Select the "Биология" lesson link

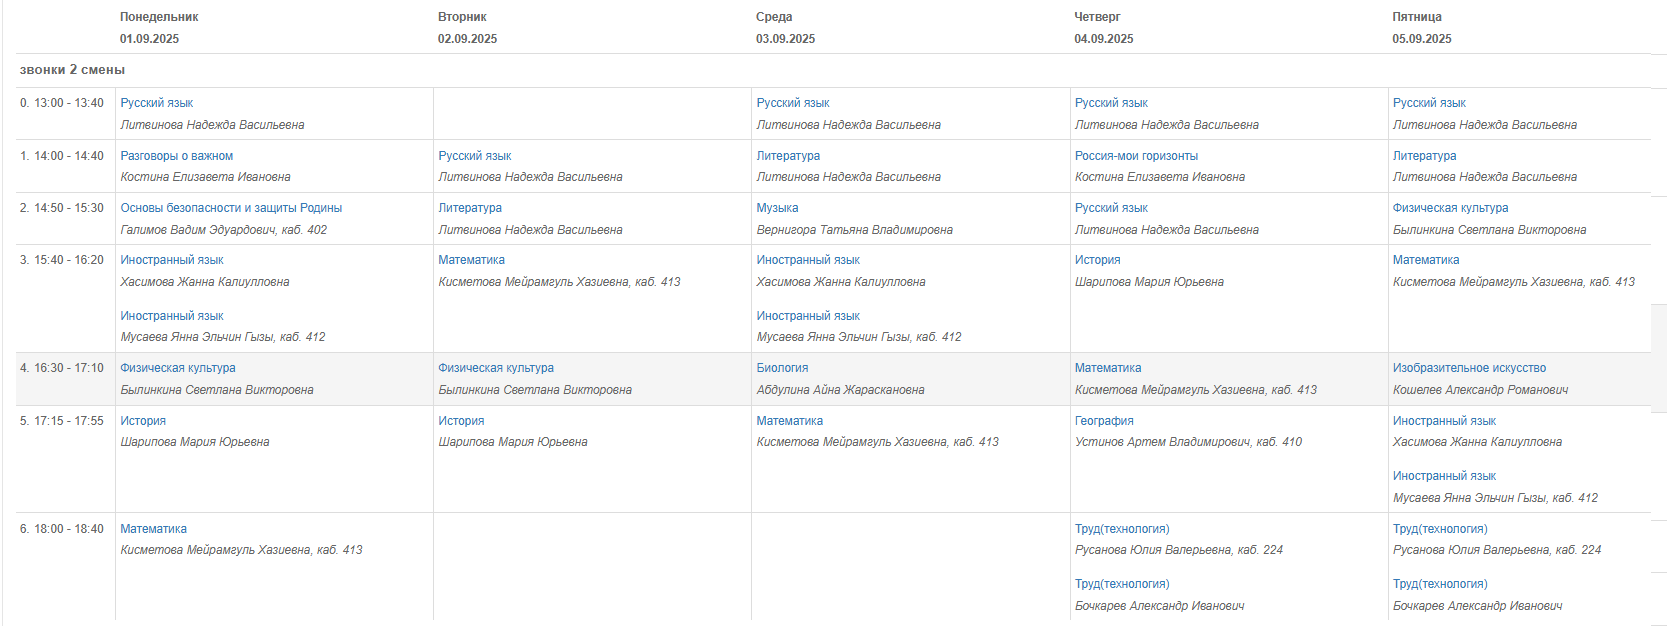click(x=782, y=368)
